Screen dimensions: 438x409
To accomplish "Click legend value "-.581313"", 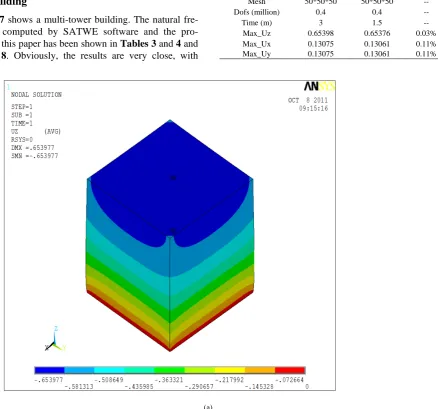I will [79, 386].
